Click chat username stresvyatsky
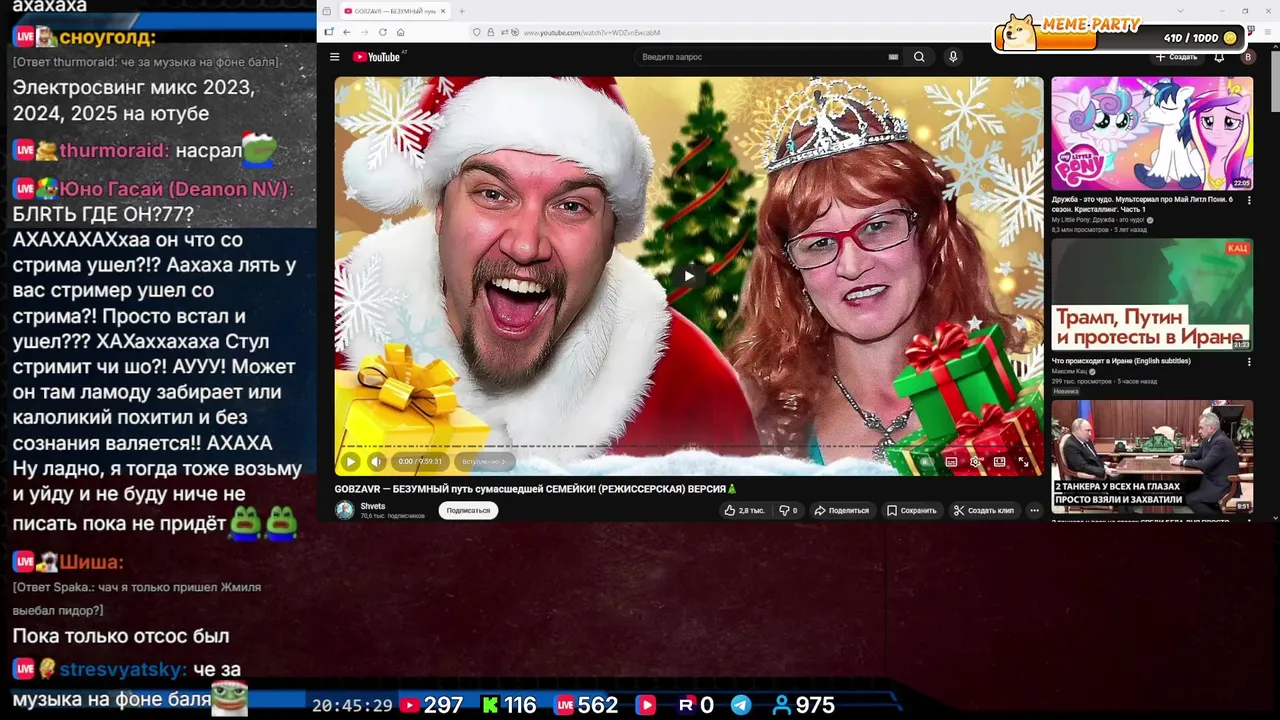Screen dimensions: 1280x720 pyautogui.click(x=123, y=669)
